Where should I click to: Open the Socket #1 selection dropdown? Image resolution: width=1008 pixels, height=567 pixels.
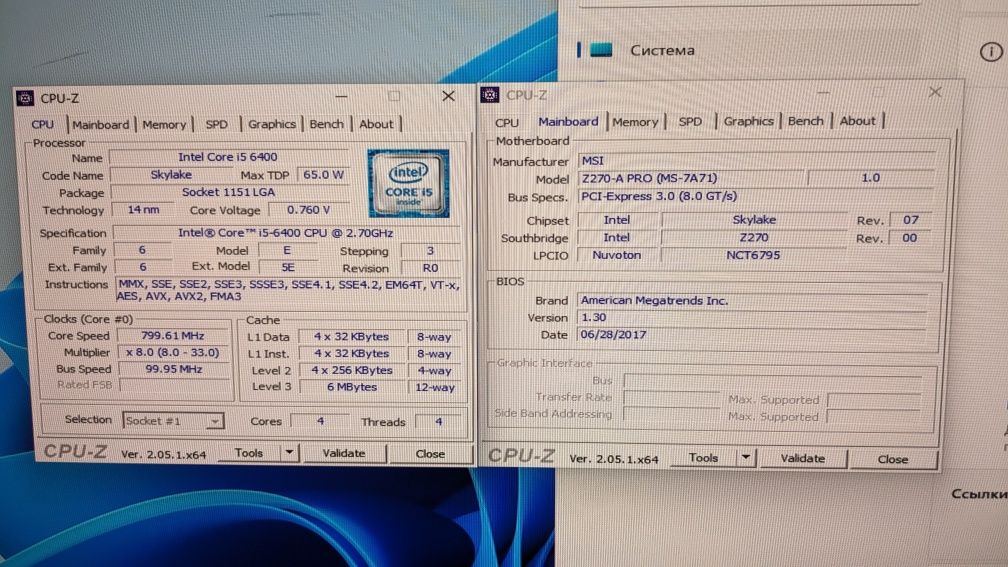[173, 421]
